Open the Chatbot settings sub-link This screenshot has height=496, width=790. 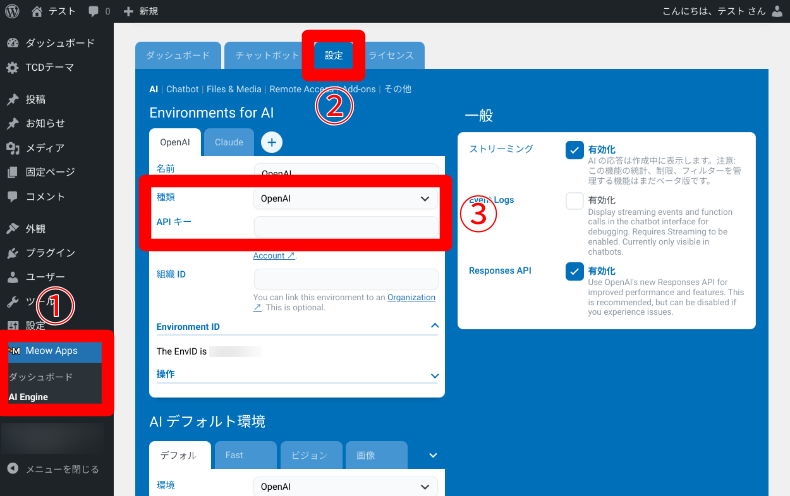(x=182, y=89)
